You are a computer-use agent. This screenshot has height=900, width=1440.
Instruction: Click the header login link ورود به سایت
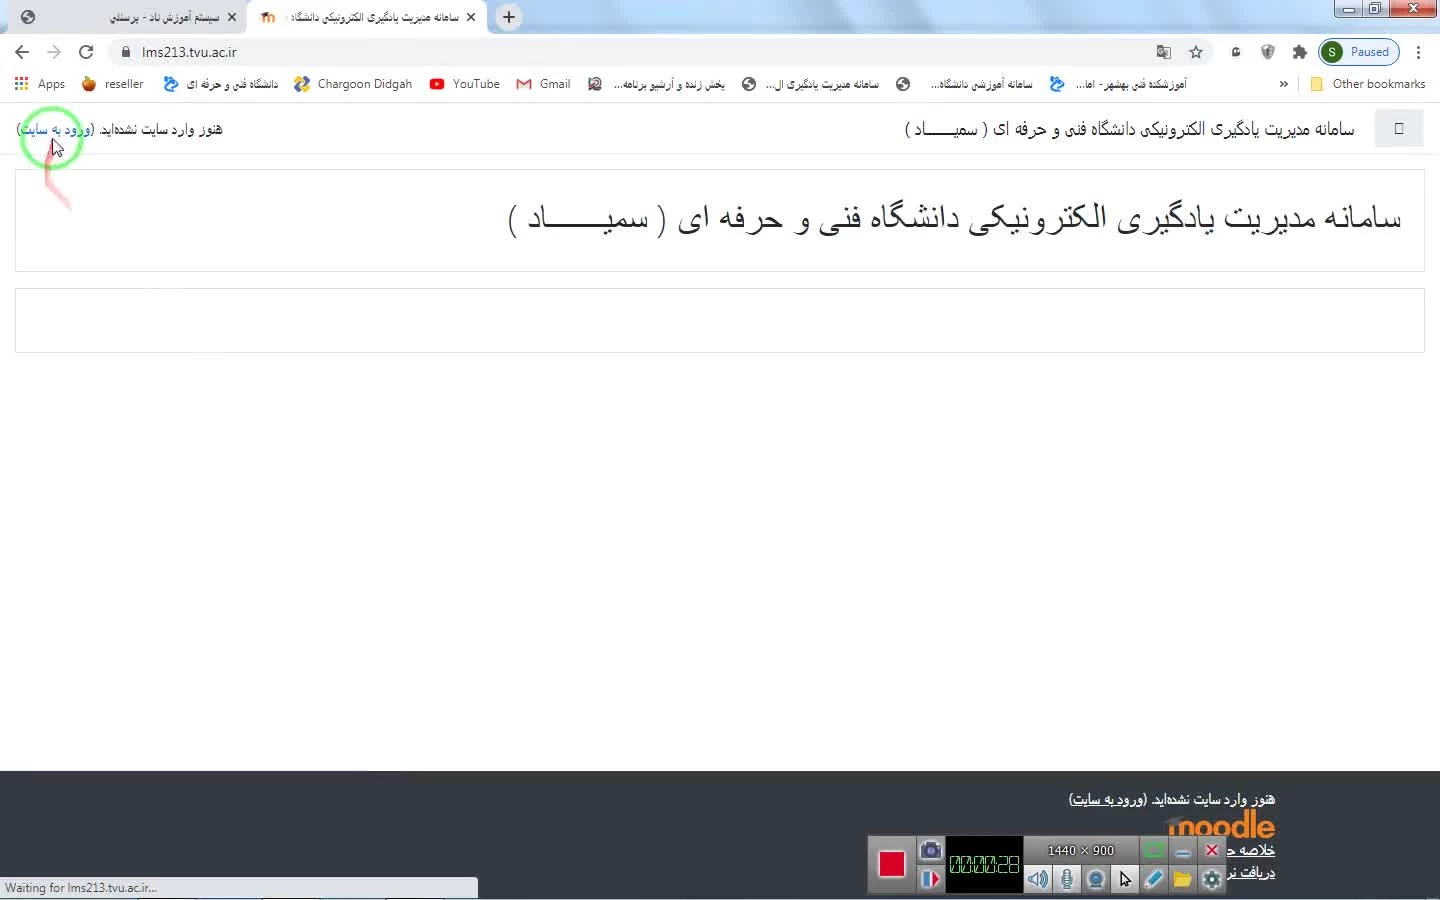(x=56, y=129)
